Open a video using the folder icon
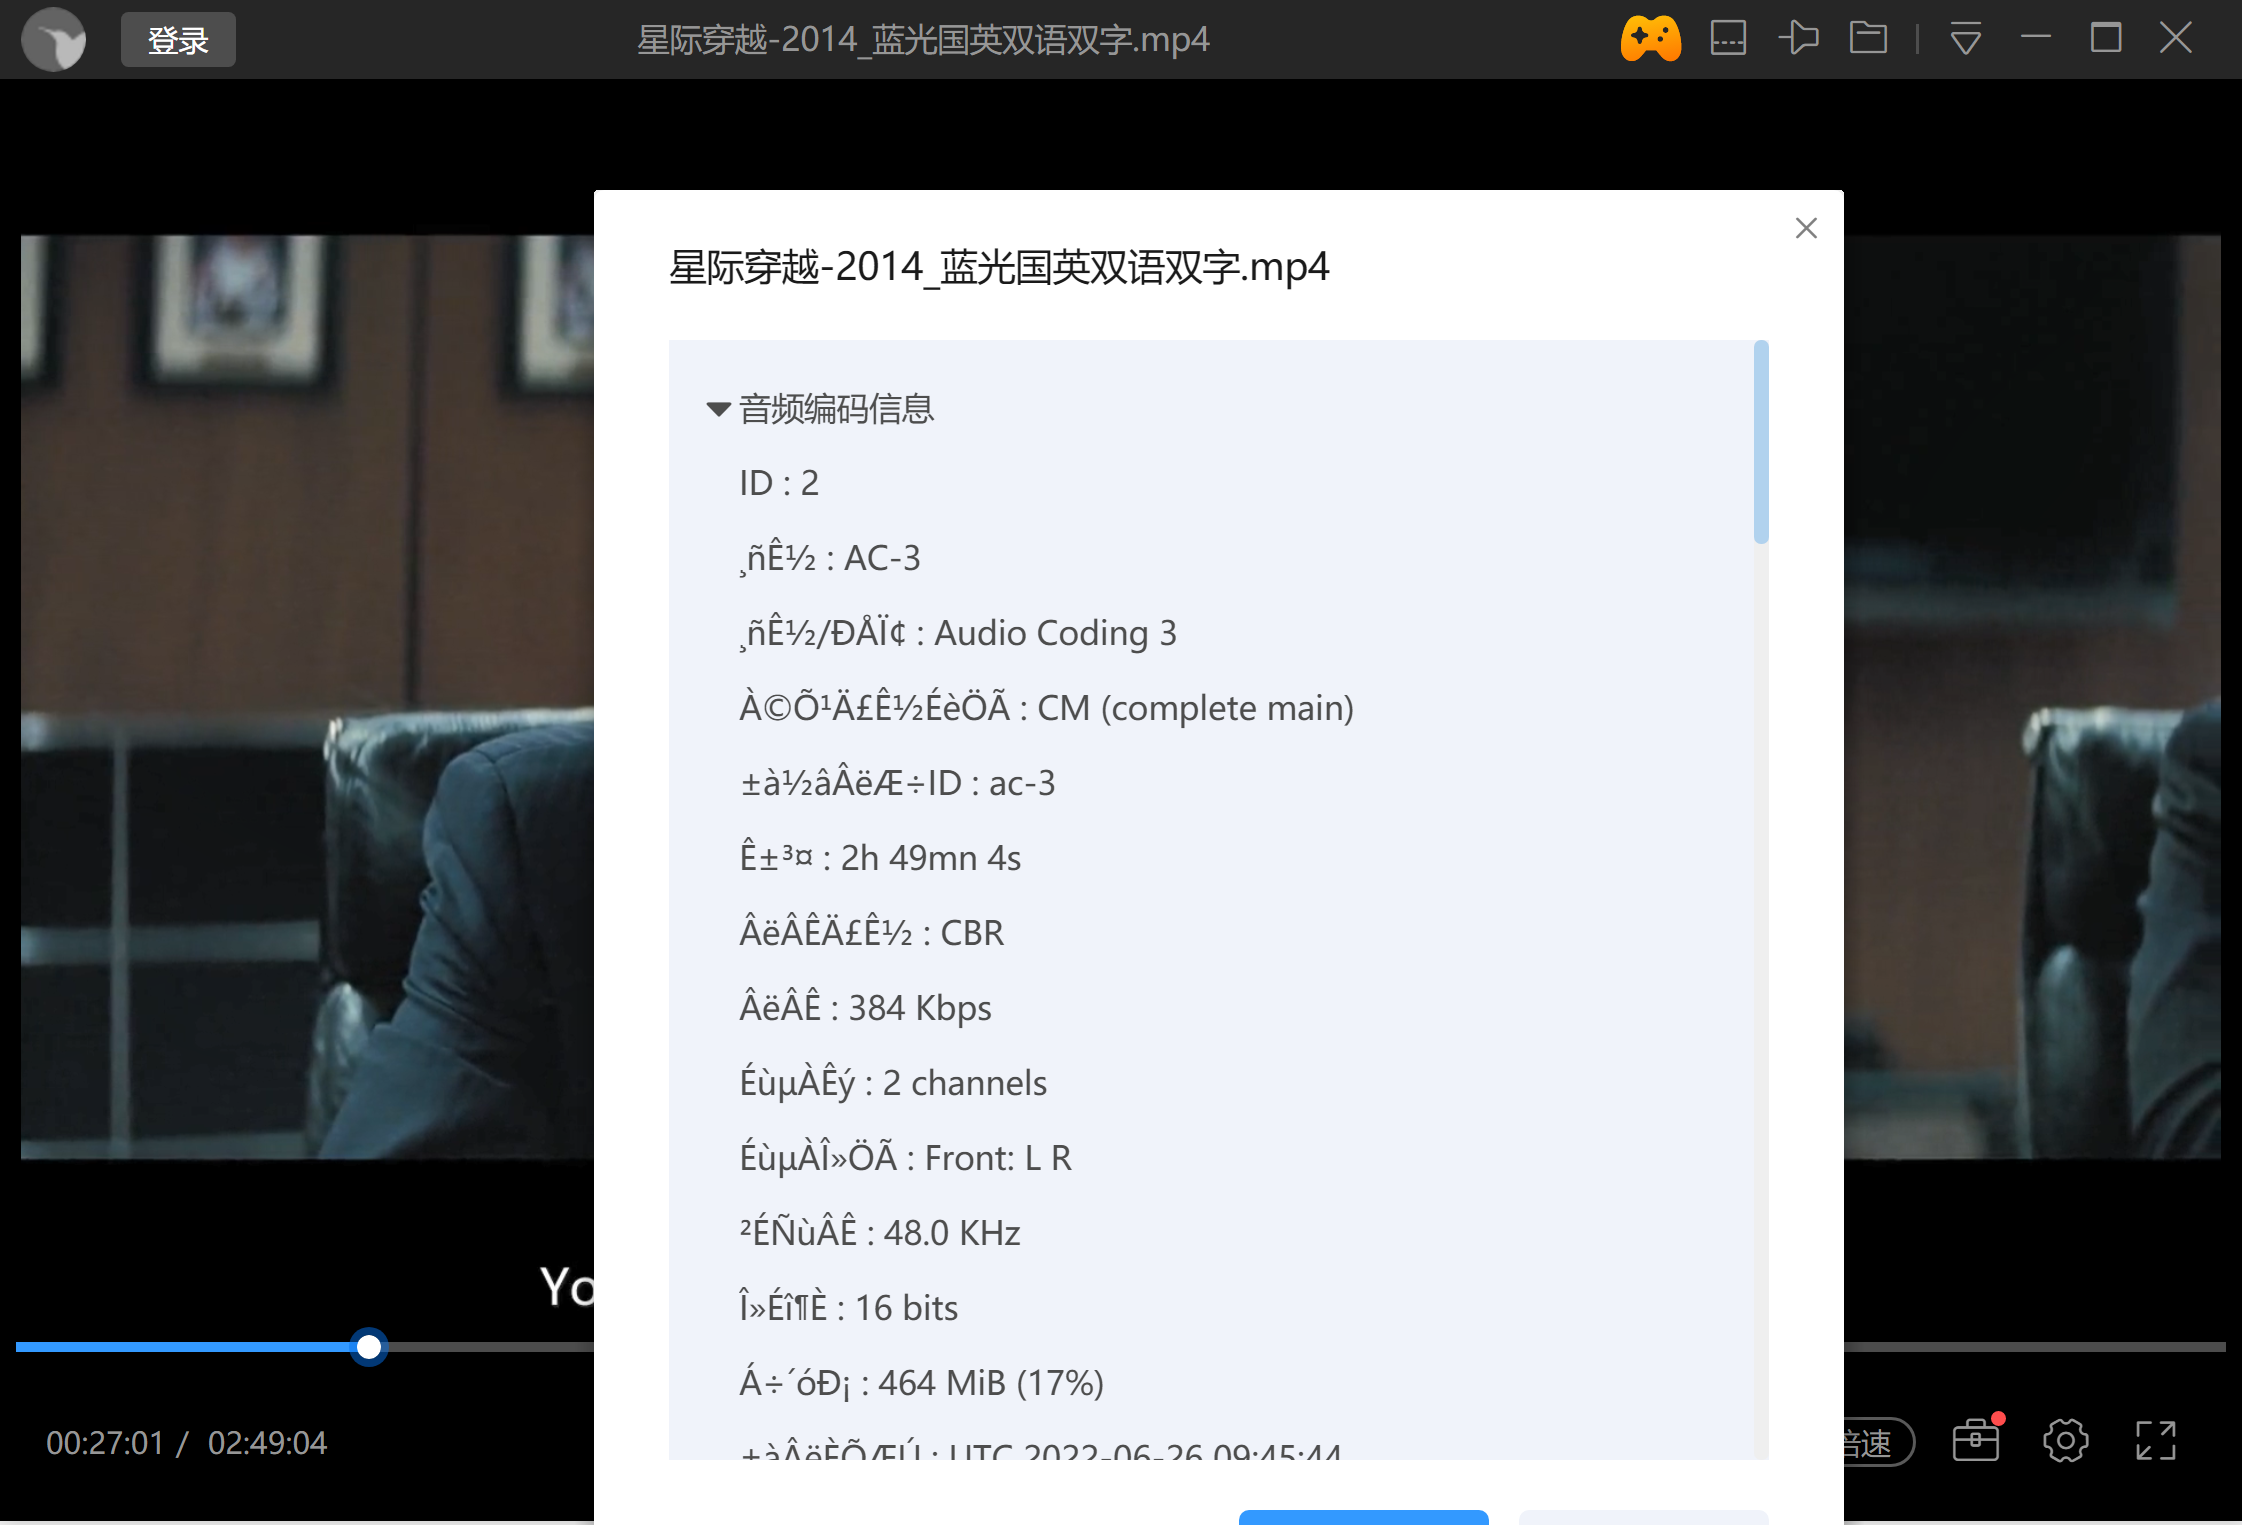This screenshot has height=1525, width=2242. (x=1869, y=39)
